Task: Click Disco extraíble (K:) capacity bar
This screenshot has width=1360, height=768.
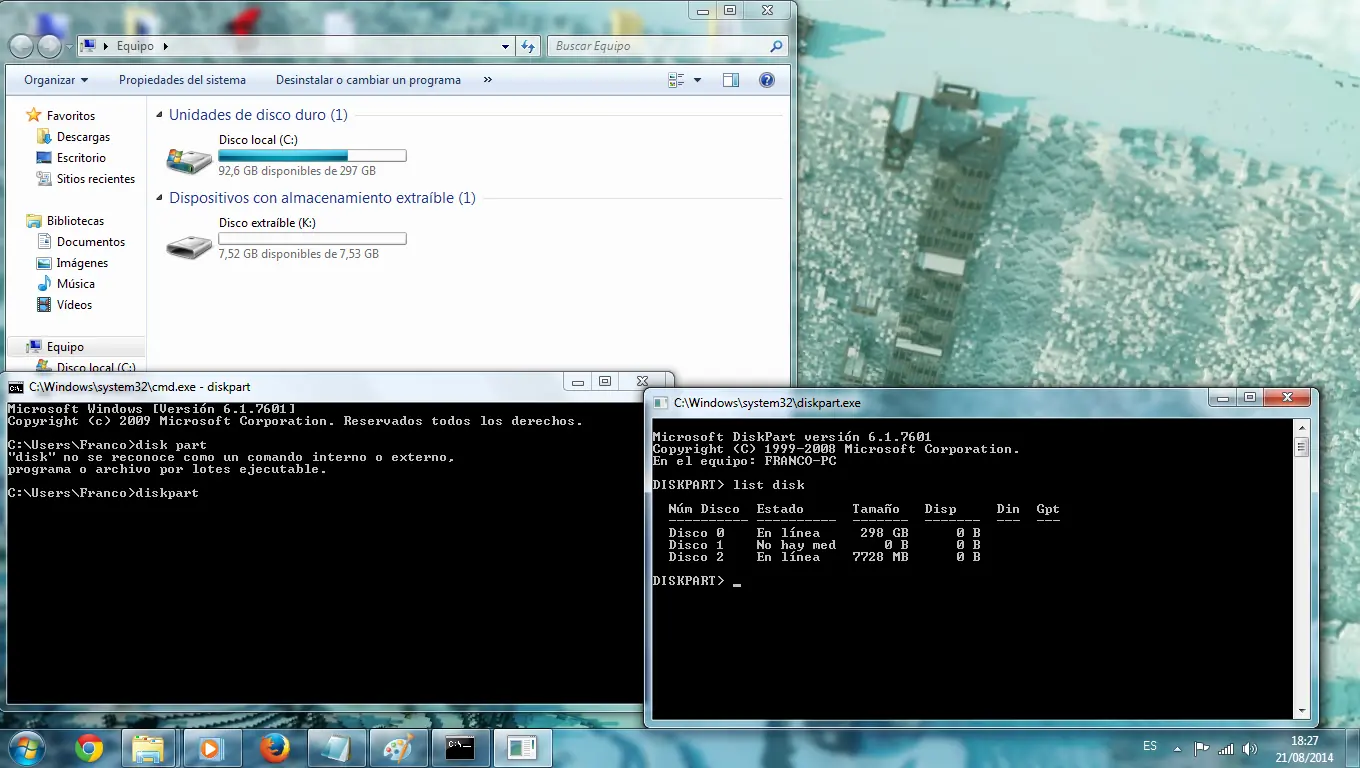Action: 312,239
